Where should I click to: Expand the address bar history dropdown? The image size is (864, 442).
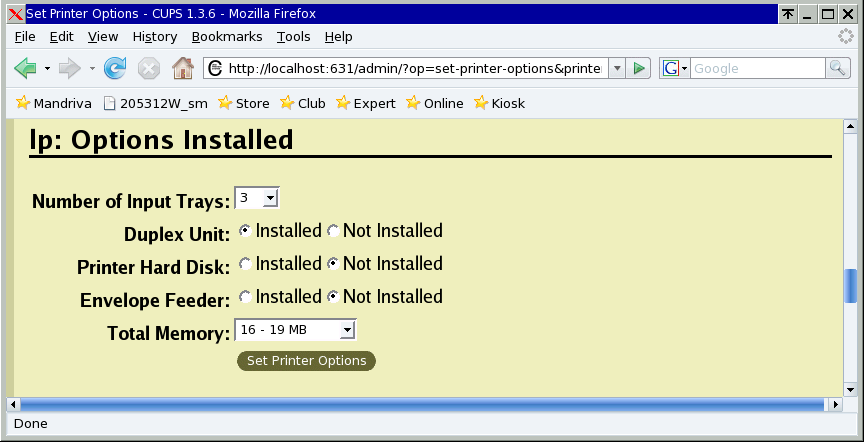pyautogui.click(x=617, y=68)
